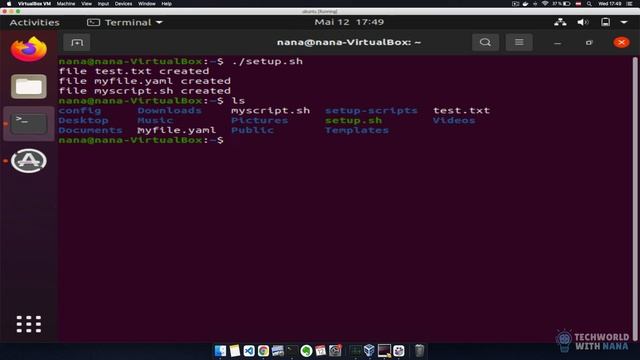Select the line 'file myfile.yaml created'

tap(144, 81)
